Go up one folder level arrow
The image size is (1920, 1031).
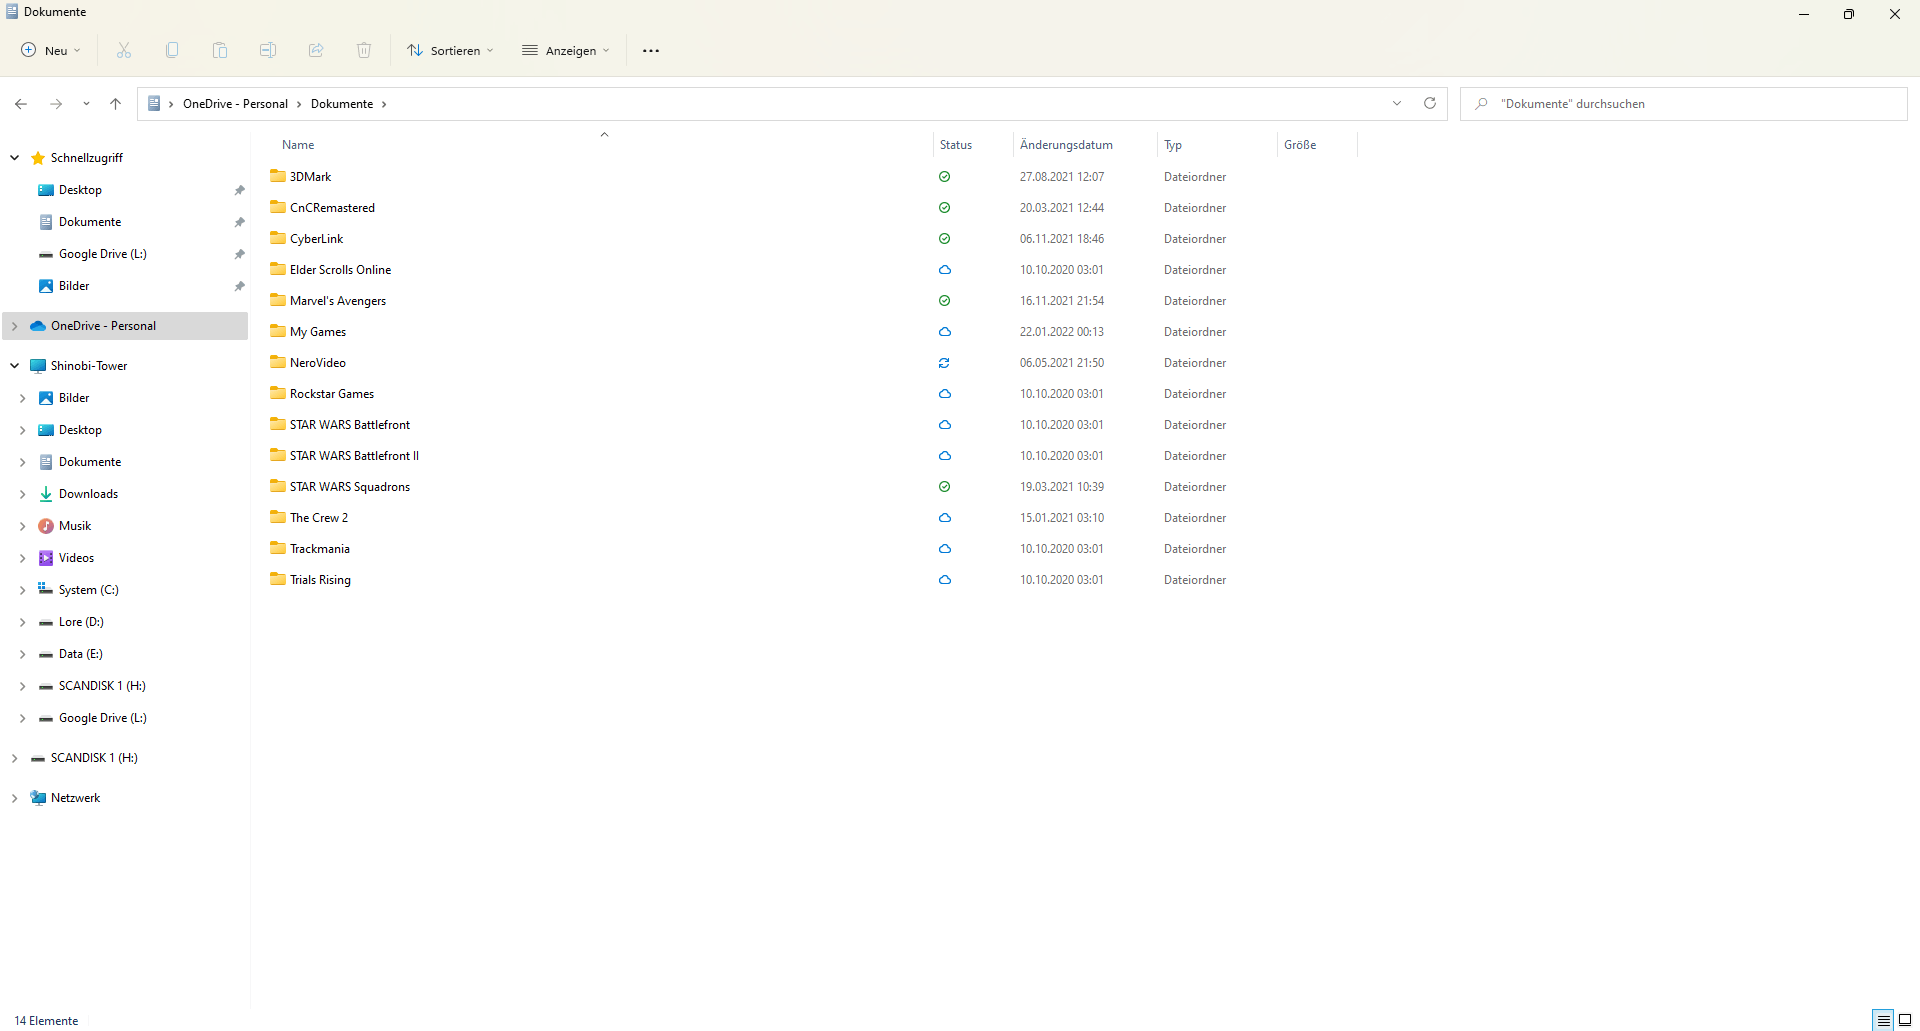pos(116,104)
